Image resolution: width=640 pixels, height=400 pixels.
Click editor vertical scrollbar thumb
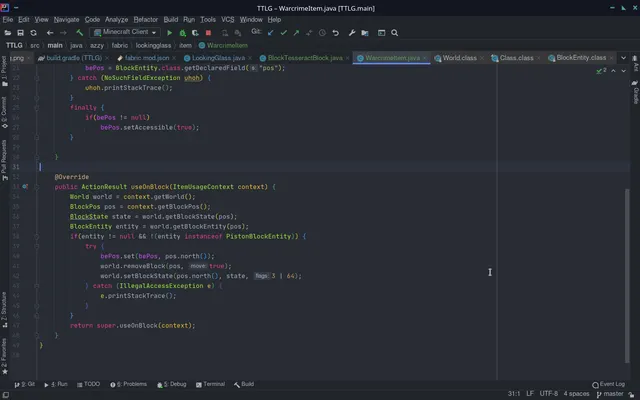click(627, 276)
